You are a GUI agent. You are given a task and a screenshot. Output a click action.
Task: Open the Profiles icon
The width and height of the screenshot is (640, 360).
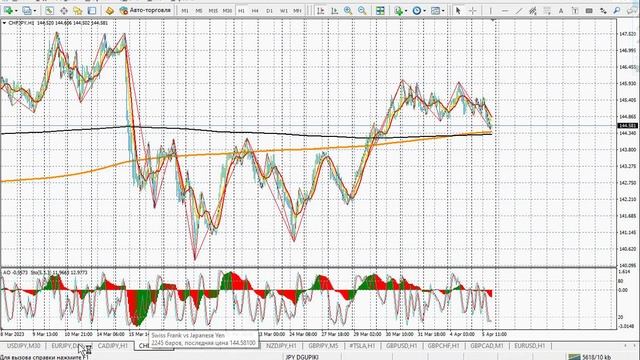click(x=27, y=11)
